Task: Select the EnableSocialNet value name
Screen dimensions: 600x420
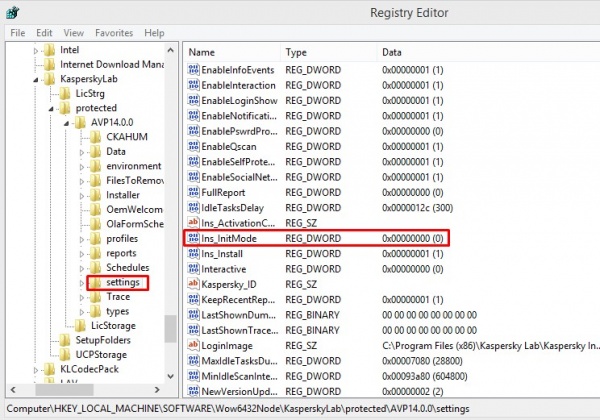Action: (x=240, y=177)
